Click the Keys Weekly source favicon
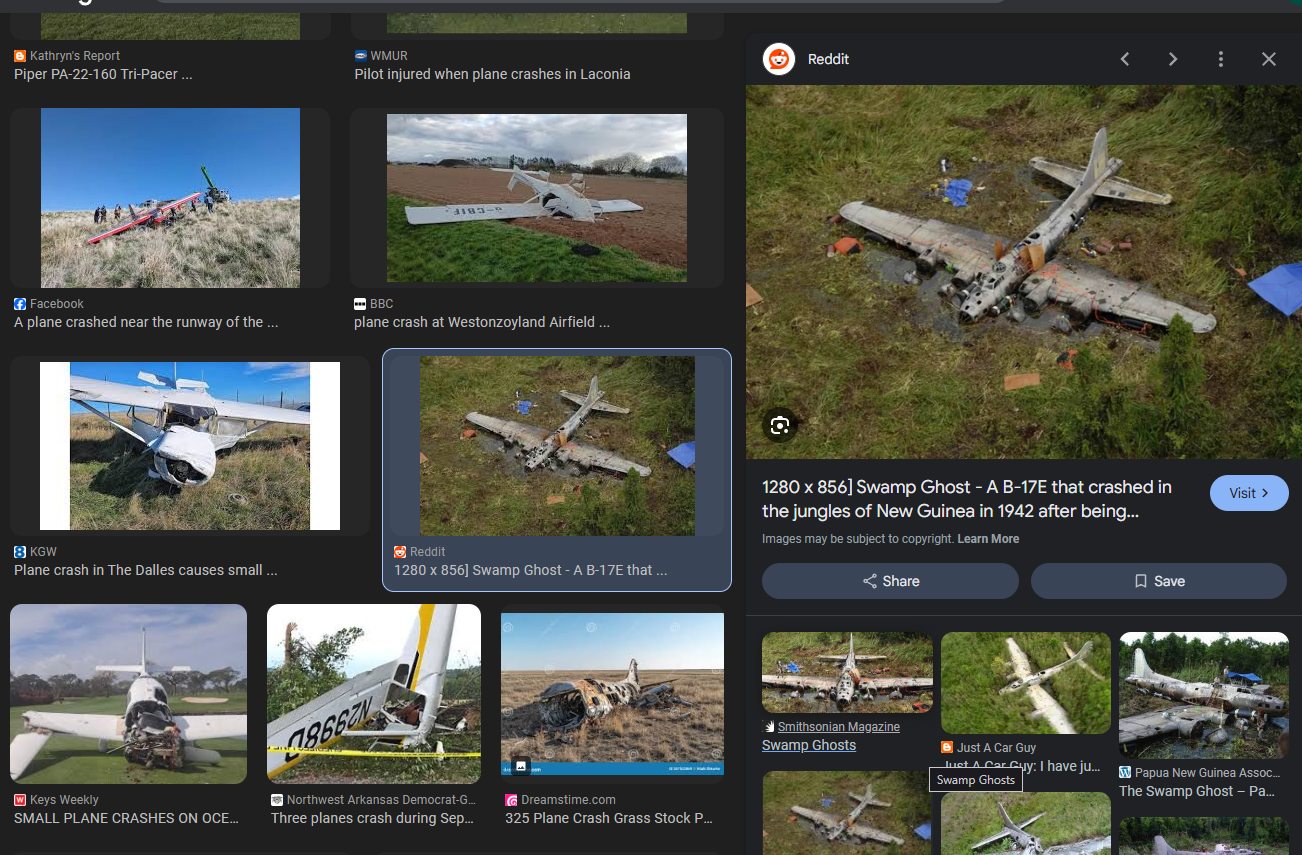 (x=20, y=800)
